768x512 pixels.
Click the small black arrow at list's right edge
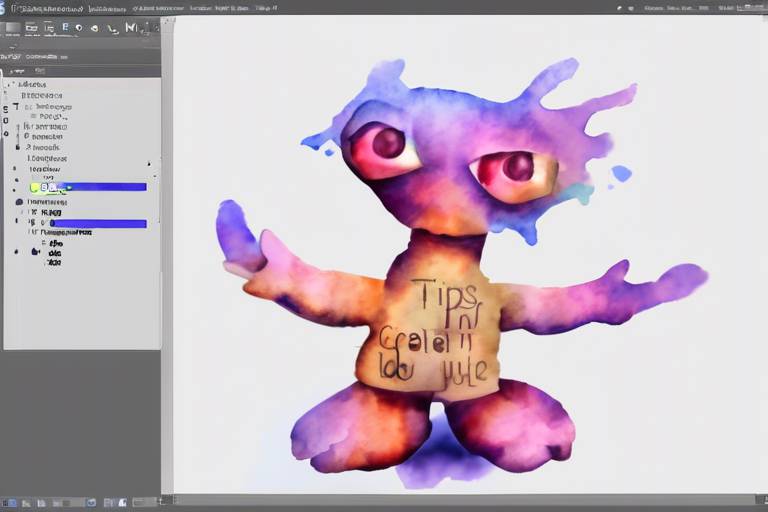pyautogui.click(x=149, y=164)
